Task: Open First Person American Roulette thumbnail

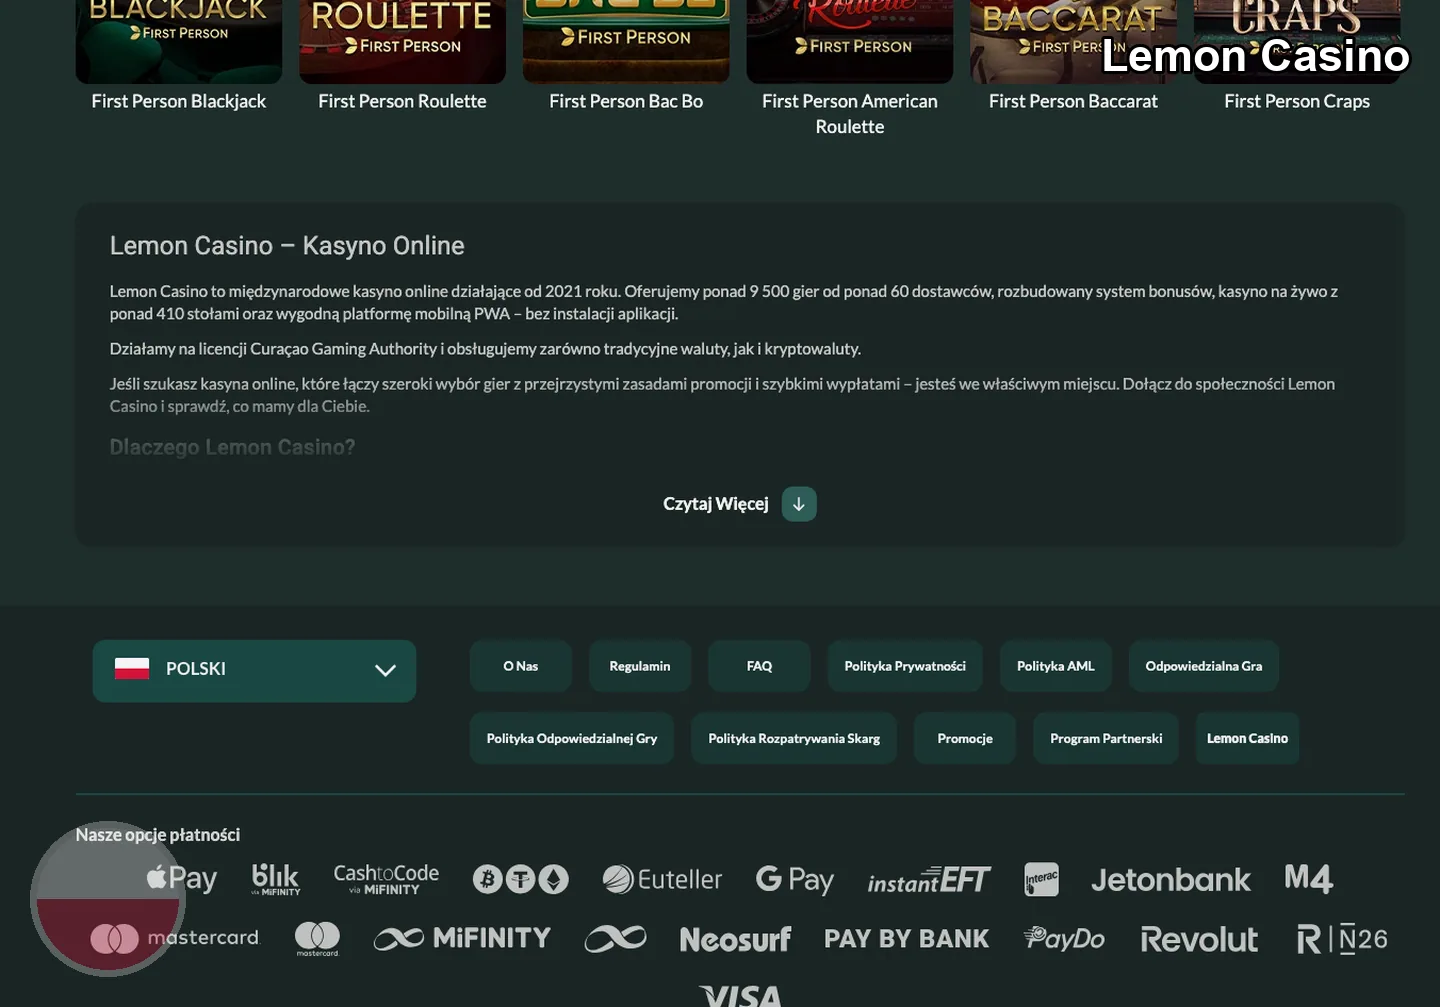Action: coord(850,40)
